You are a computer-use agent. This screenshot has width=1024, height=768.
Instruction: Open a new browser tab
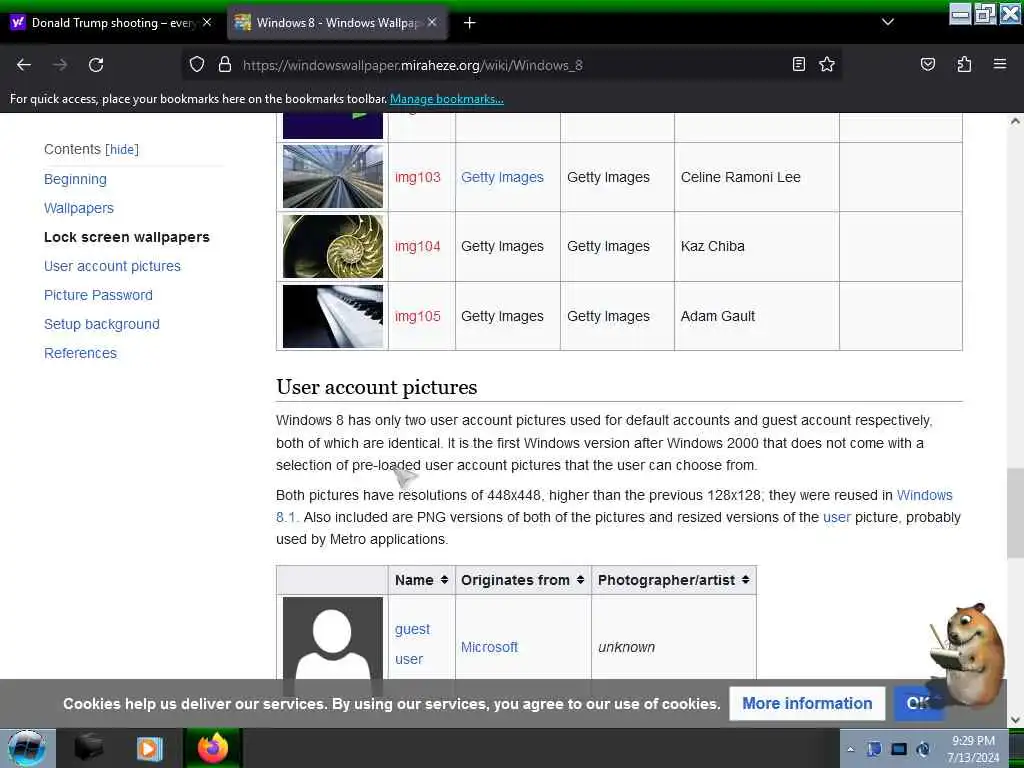[x=470, y=23]
